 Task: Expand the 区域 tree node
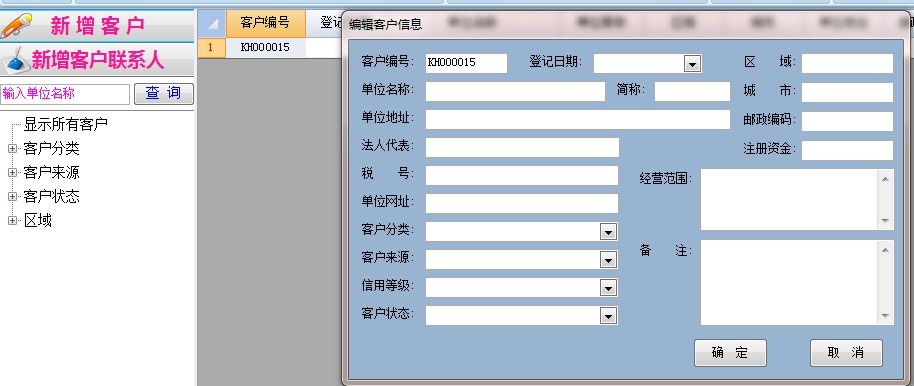click(12, 220)
